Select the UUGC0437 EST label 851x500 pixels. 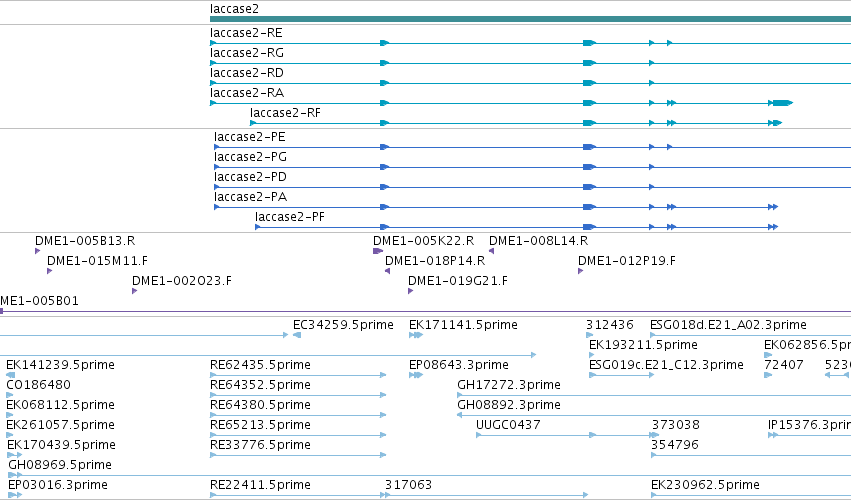pyautogui.click(x=508, y=426)
